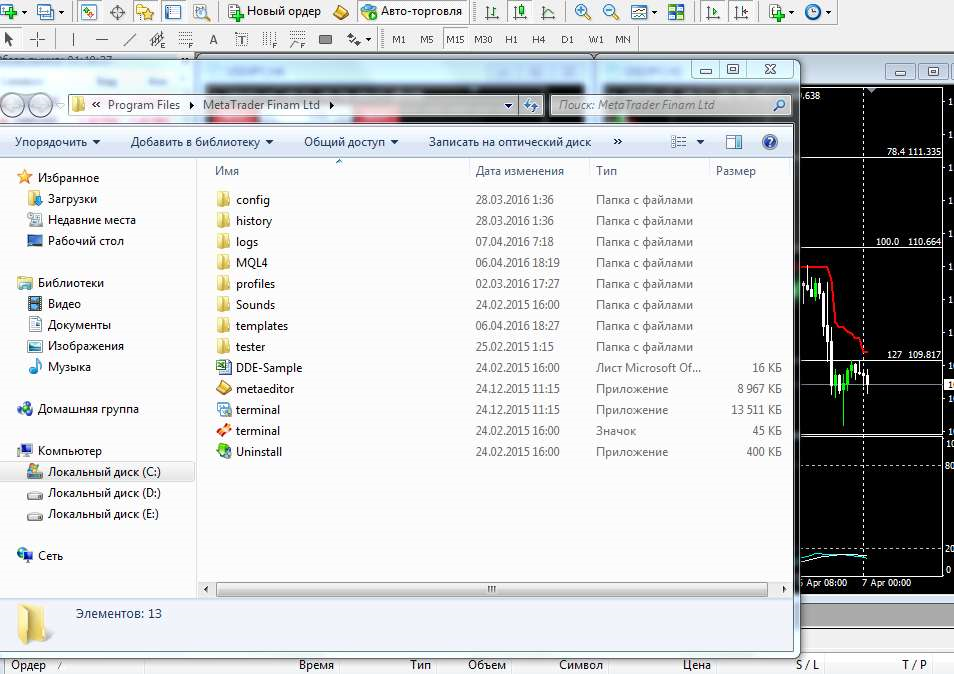Tile chart windows icon
Viewport: 954px width, 674px height.
point(675,11)
